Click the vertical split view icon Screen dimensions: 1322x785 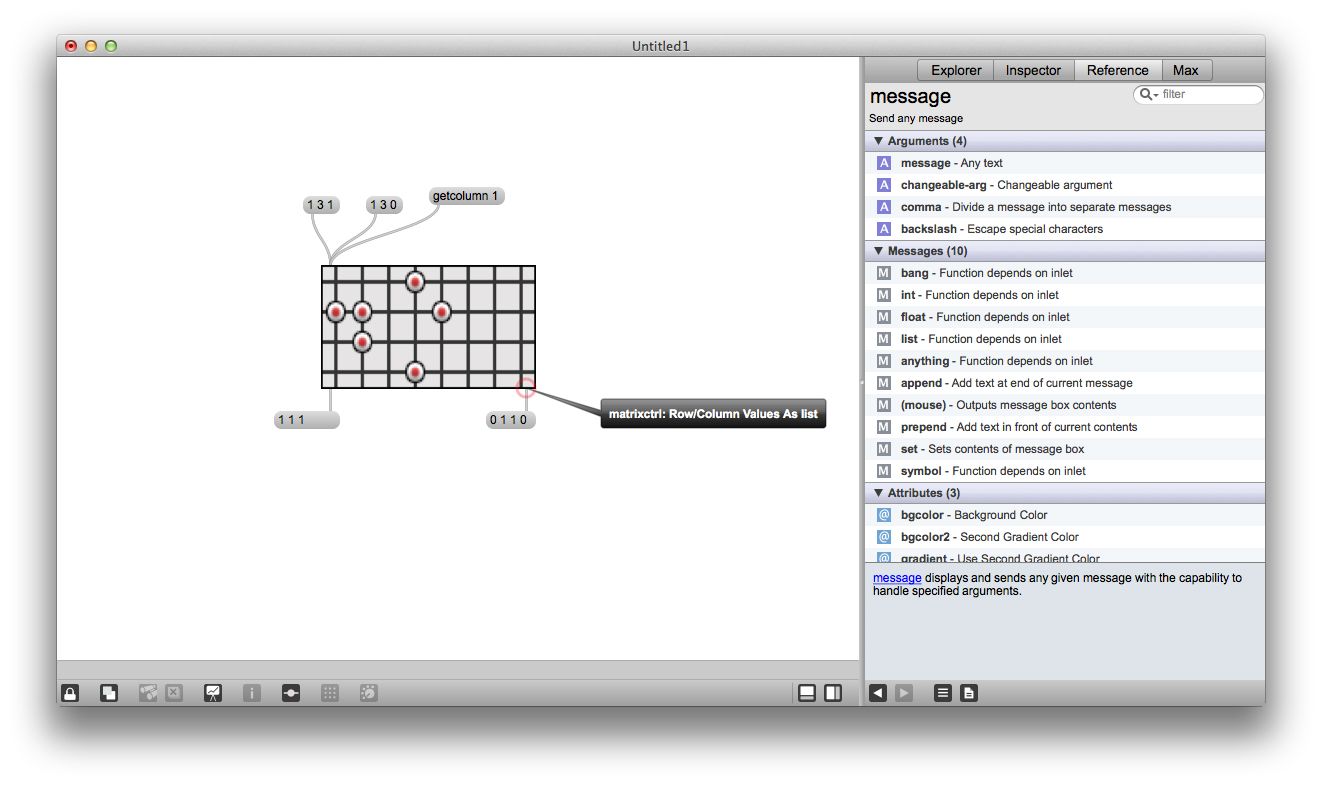click(x=831, y=692)
